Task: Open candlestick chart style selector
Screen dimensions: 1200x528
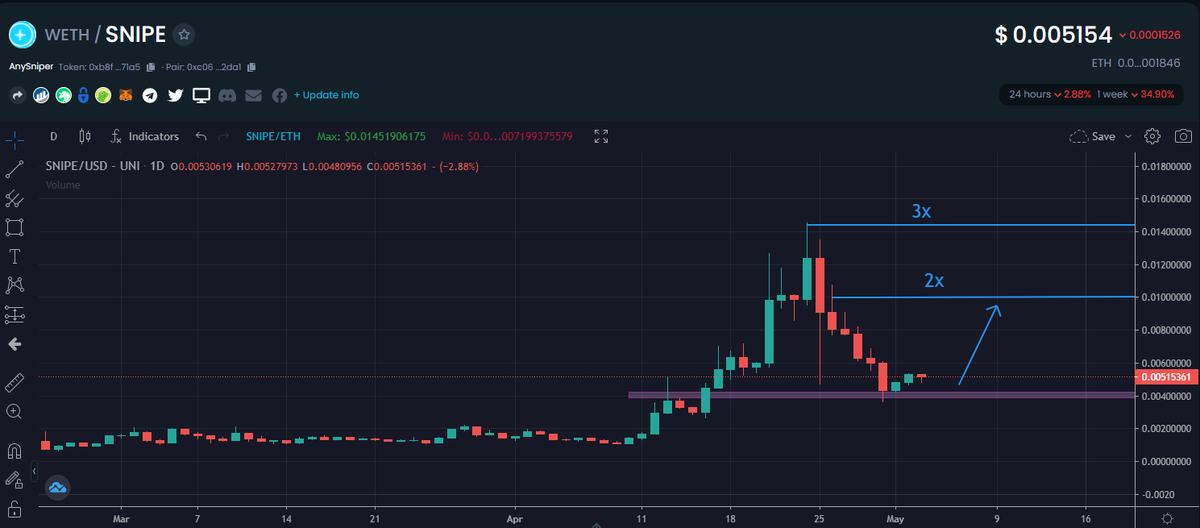Action: (x=84, y=136)
